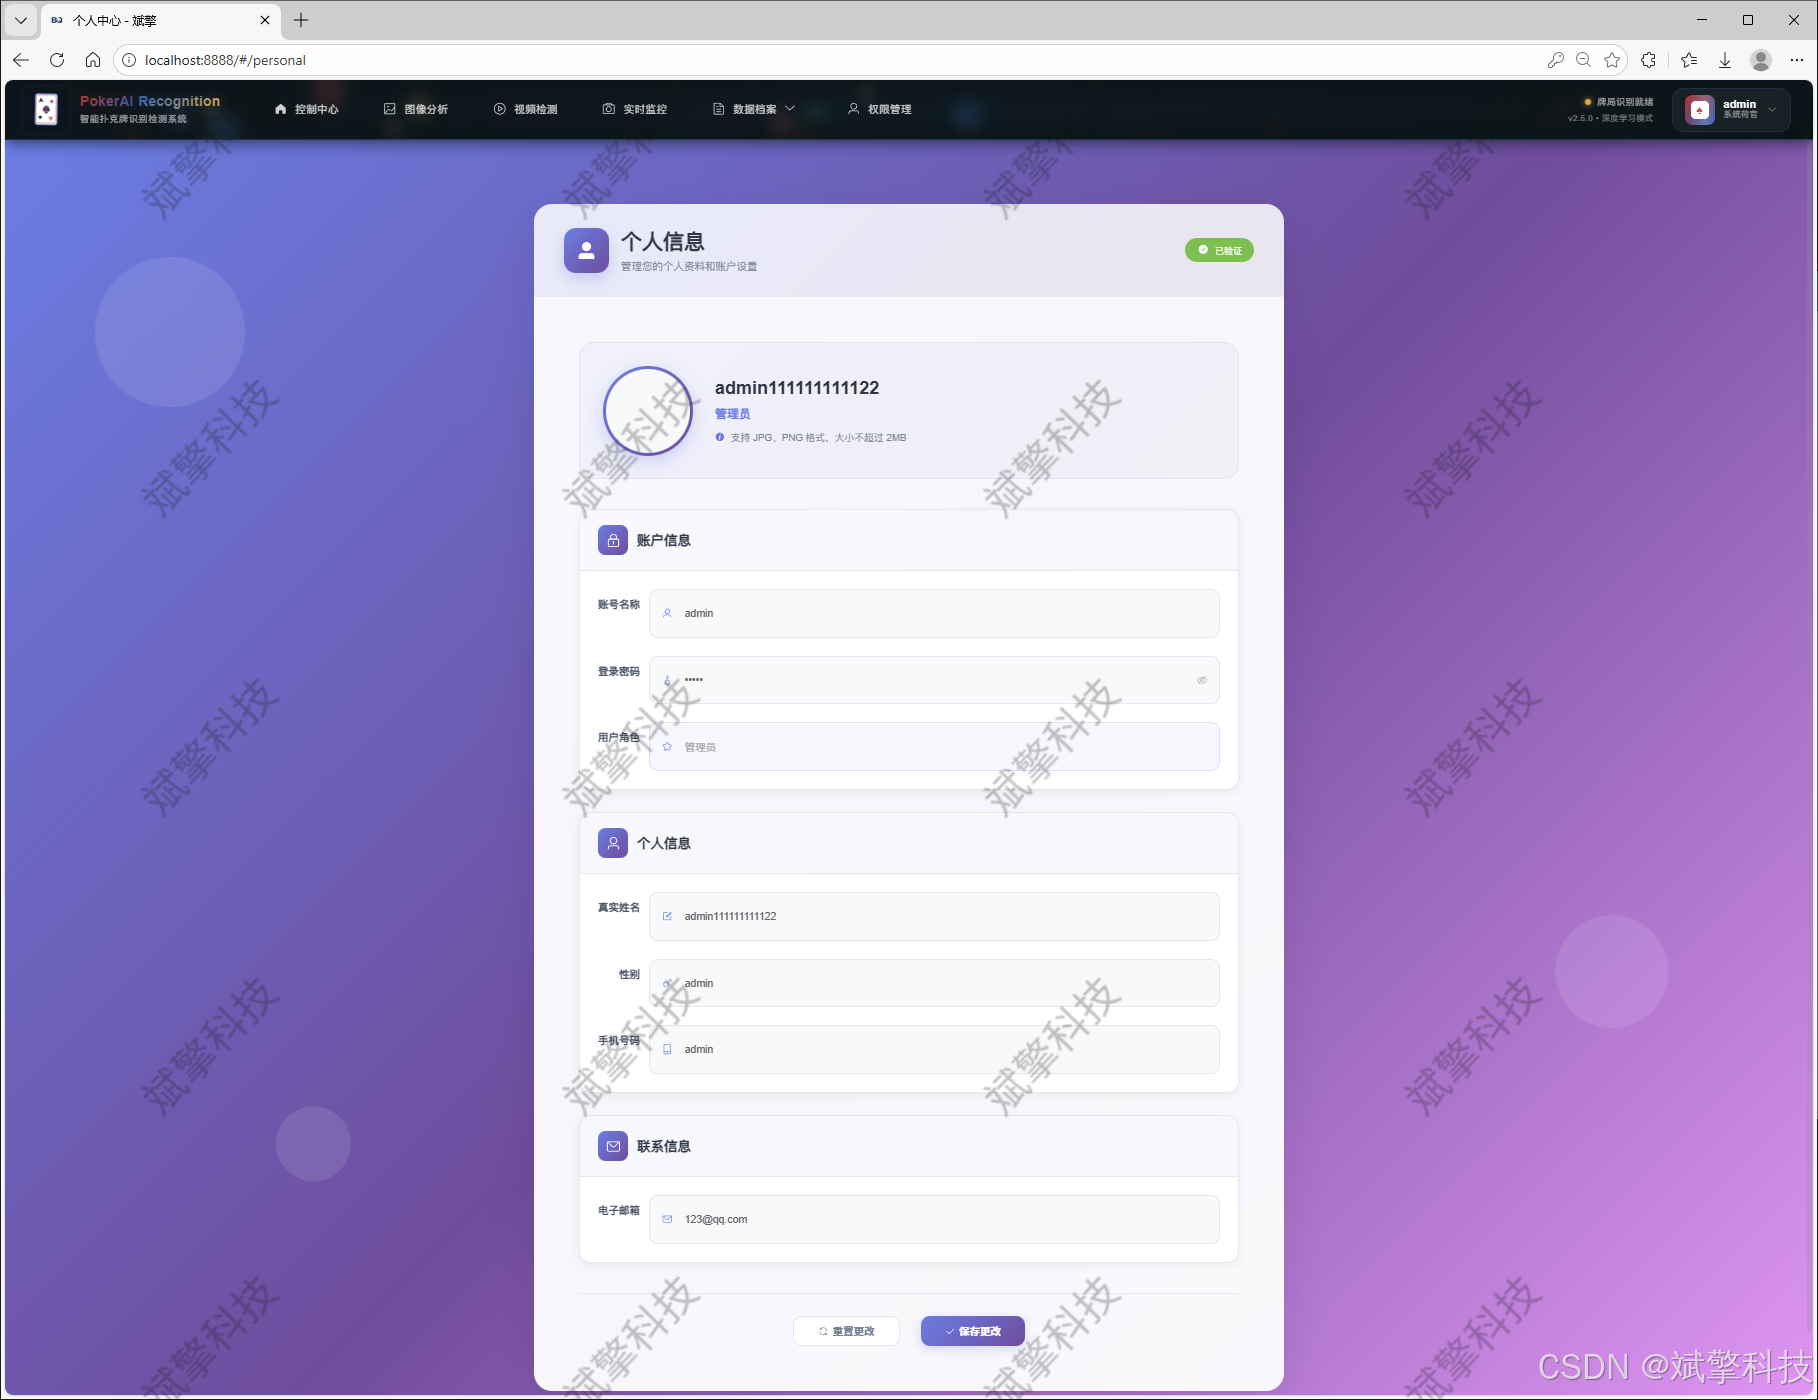Screen dimensions: 1818x1400
Task: Click the profile avatar upload circle
Action: click(648, 411)
